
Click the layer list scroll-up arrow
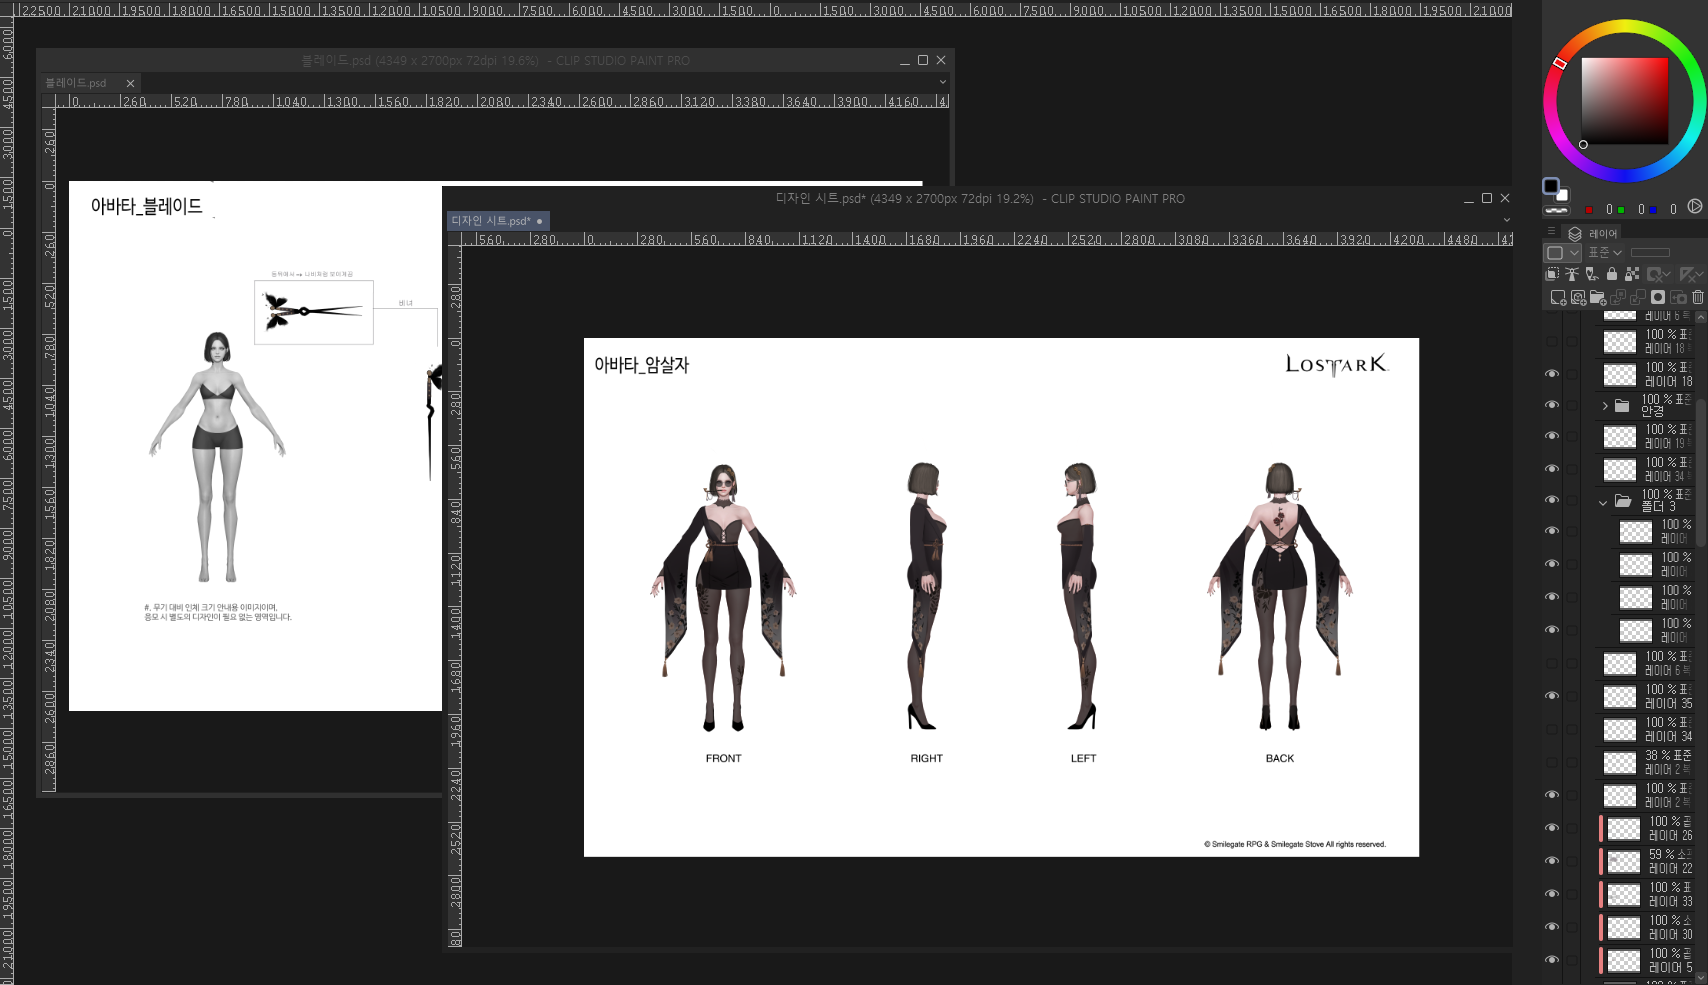1701,316
